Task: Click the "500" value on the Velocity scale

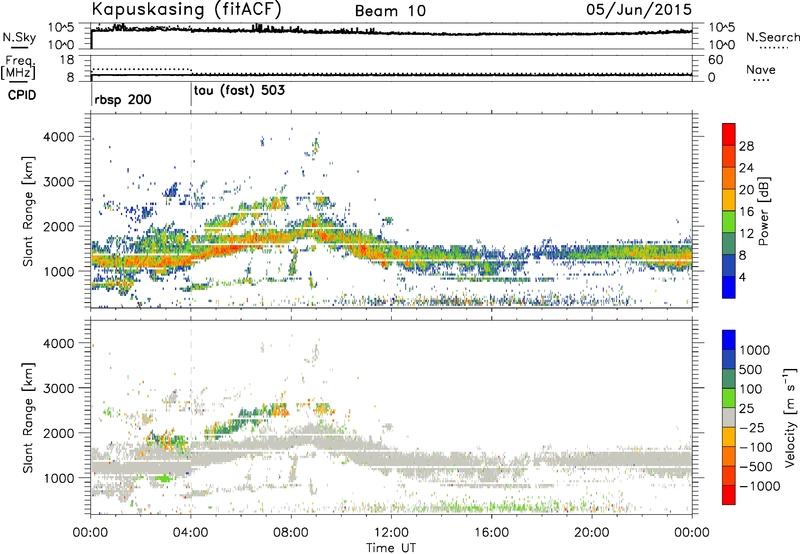Action: coord(751,369)
